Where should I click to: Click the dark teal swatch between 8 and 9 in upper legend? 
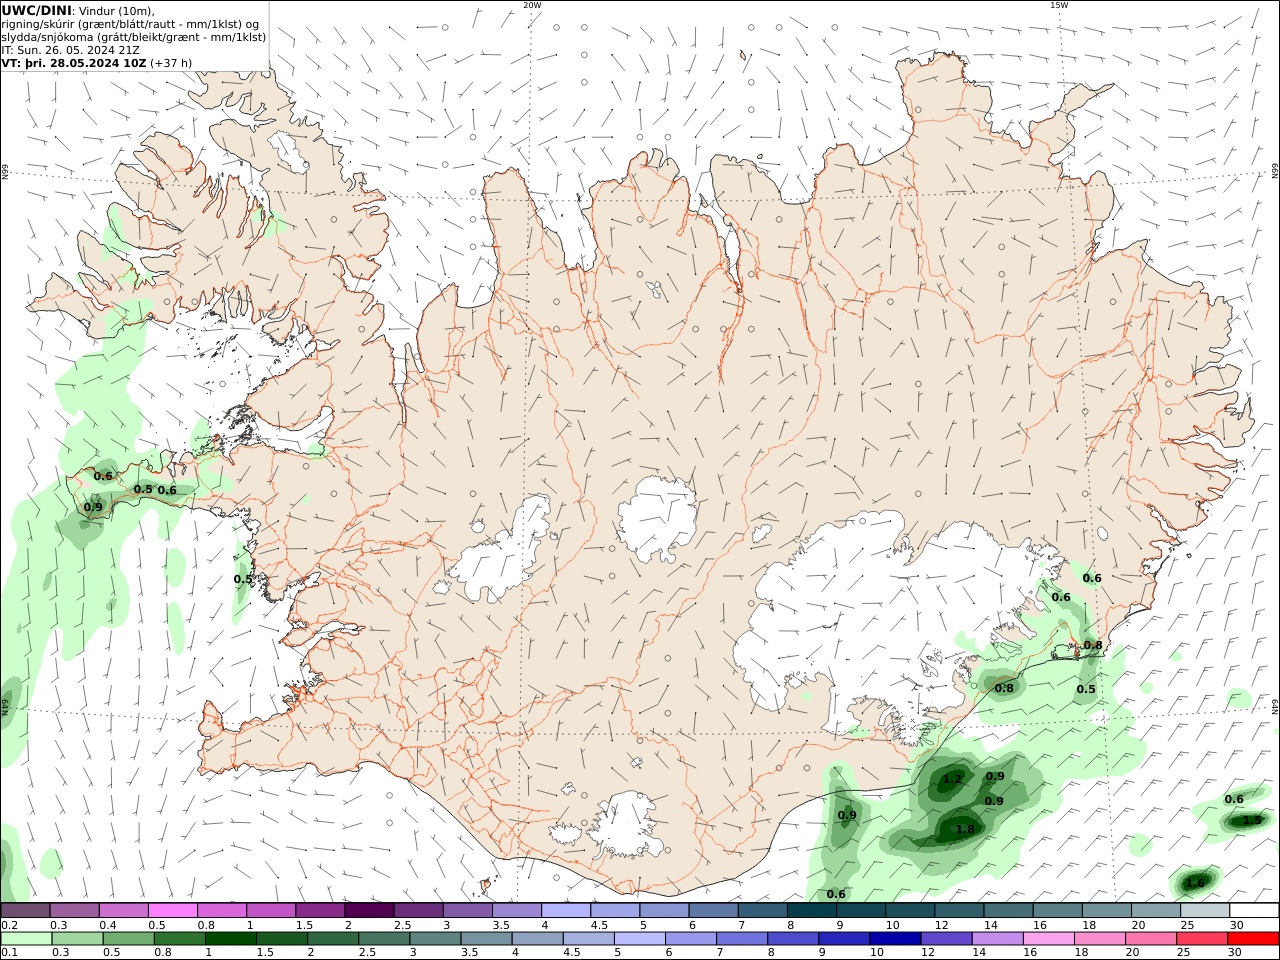(811, 911)
